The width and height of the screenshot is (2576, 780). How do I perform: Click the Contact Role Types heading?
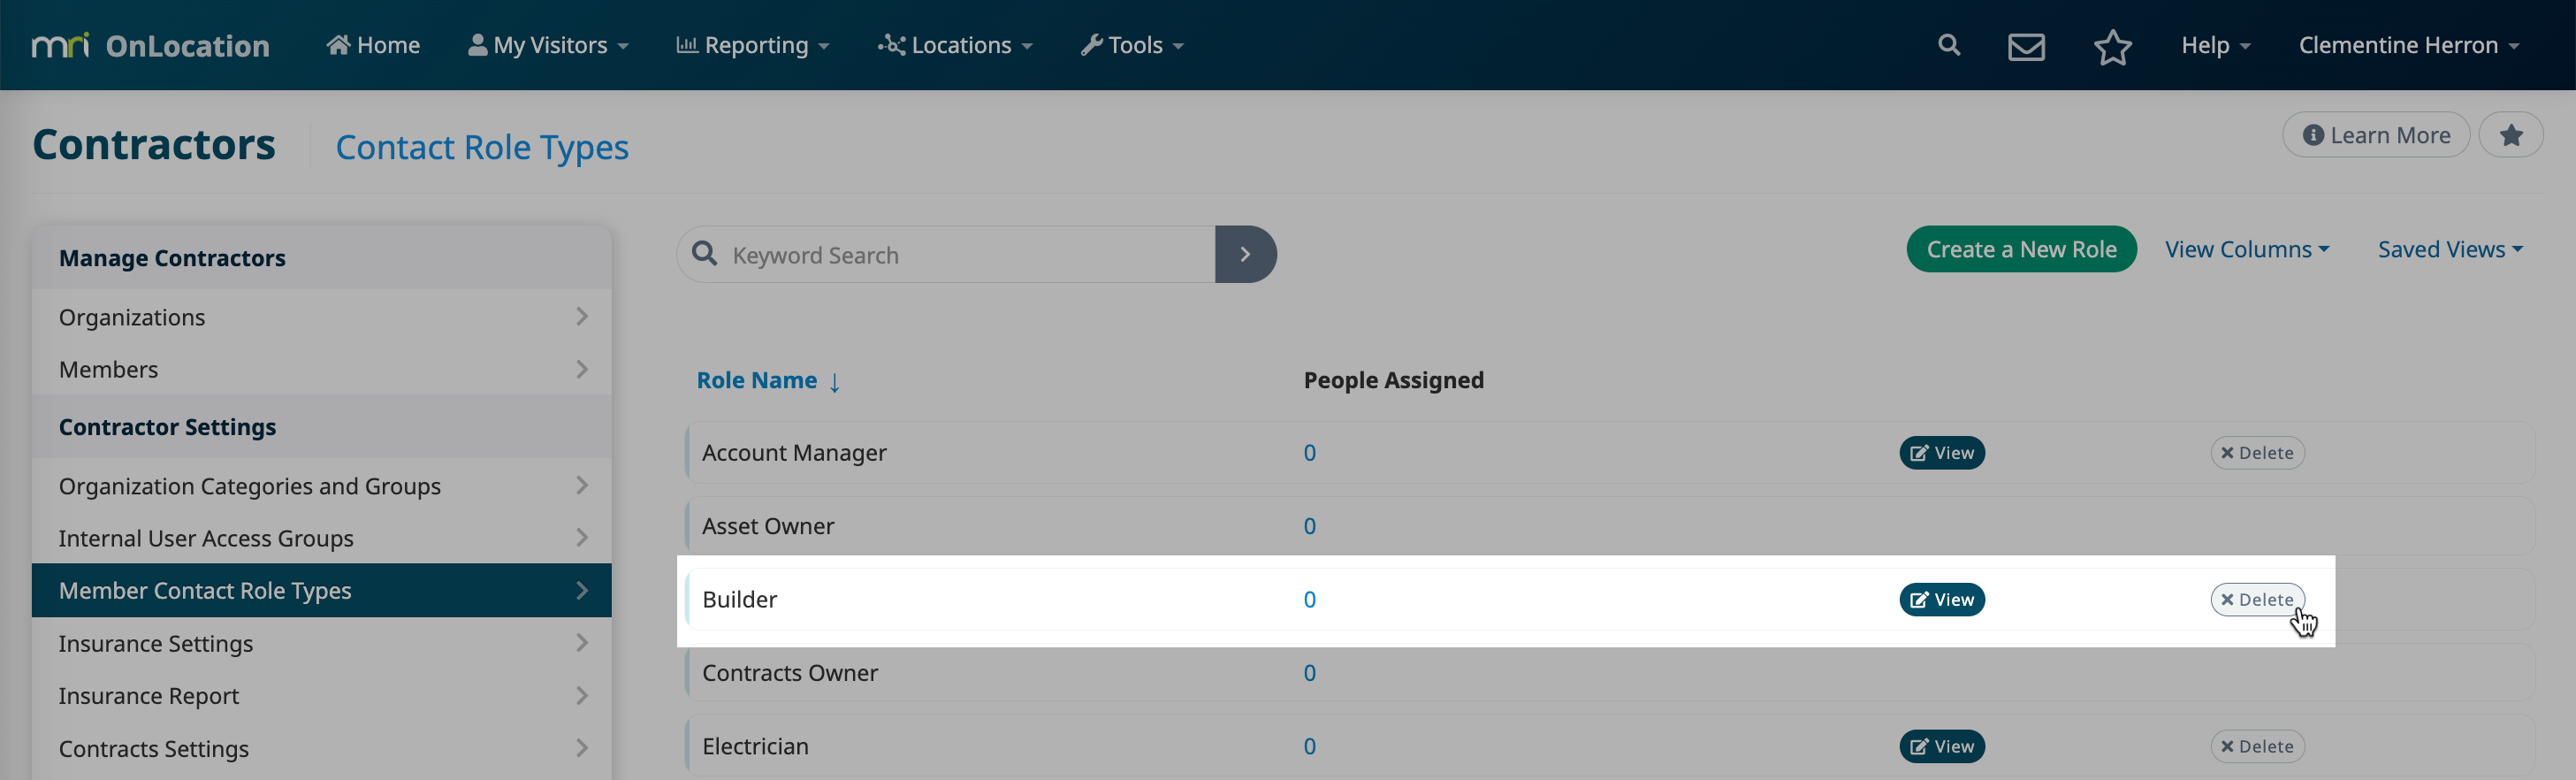(481, 147)
